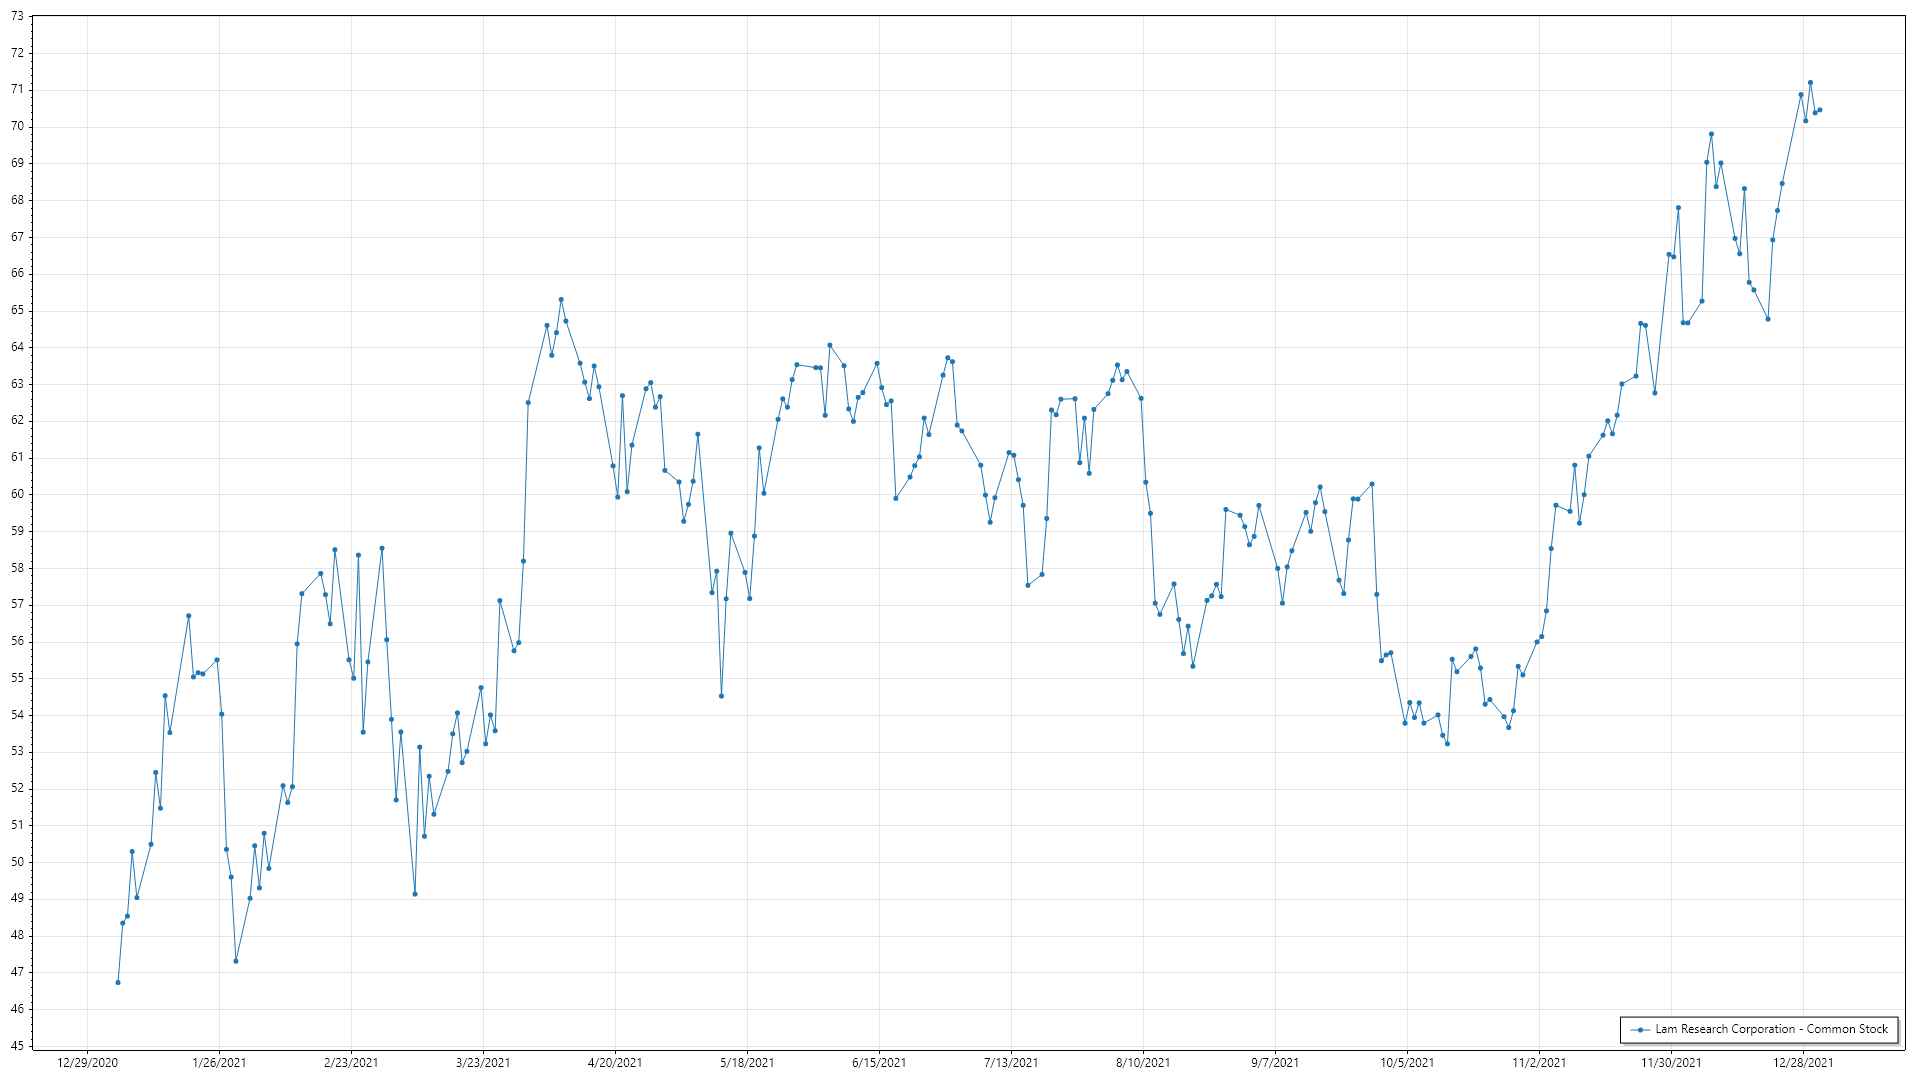Click the April peak data point near 65.3
1920x1080 pixels.
tap(561, 299)
